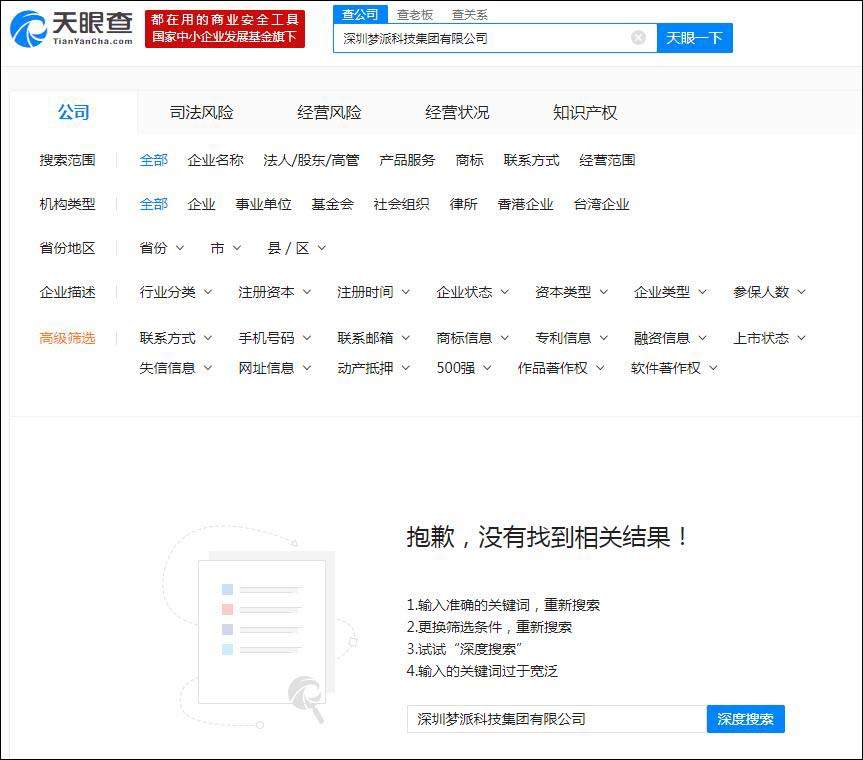Filter search scope by 商标
The height and width of the screenshot is (760, 863).
[x=469, y=160]
